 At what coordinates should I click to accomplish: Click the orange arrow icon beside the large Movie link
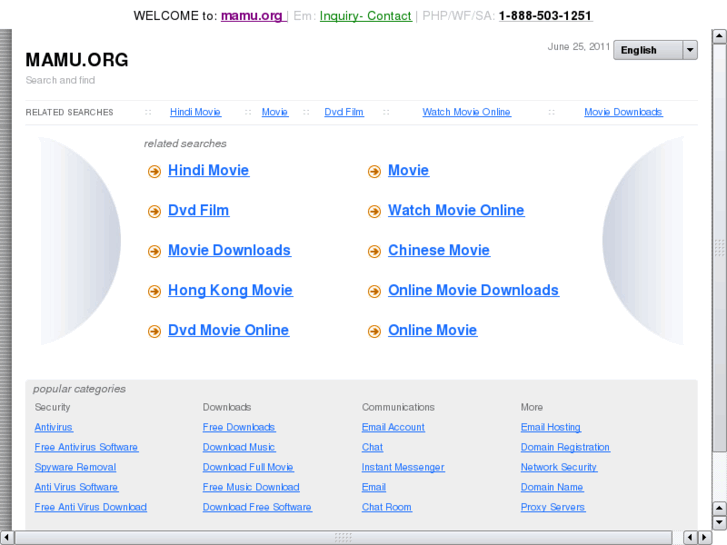point(374,172)
